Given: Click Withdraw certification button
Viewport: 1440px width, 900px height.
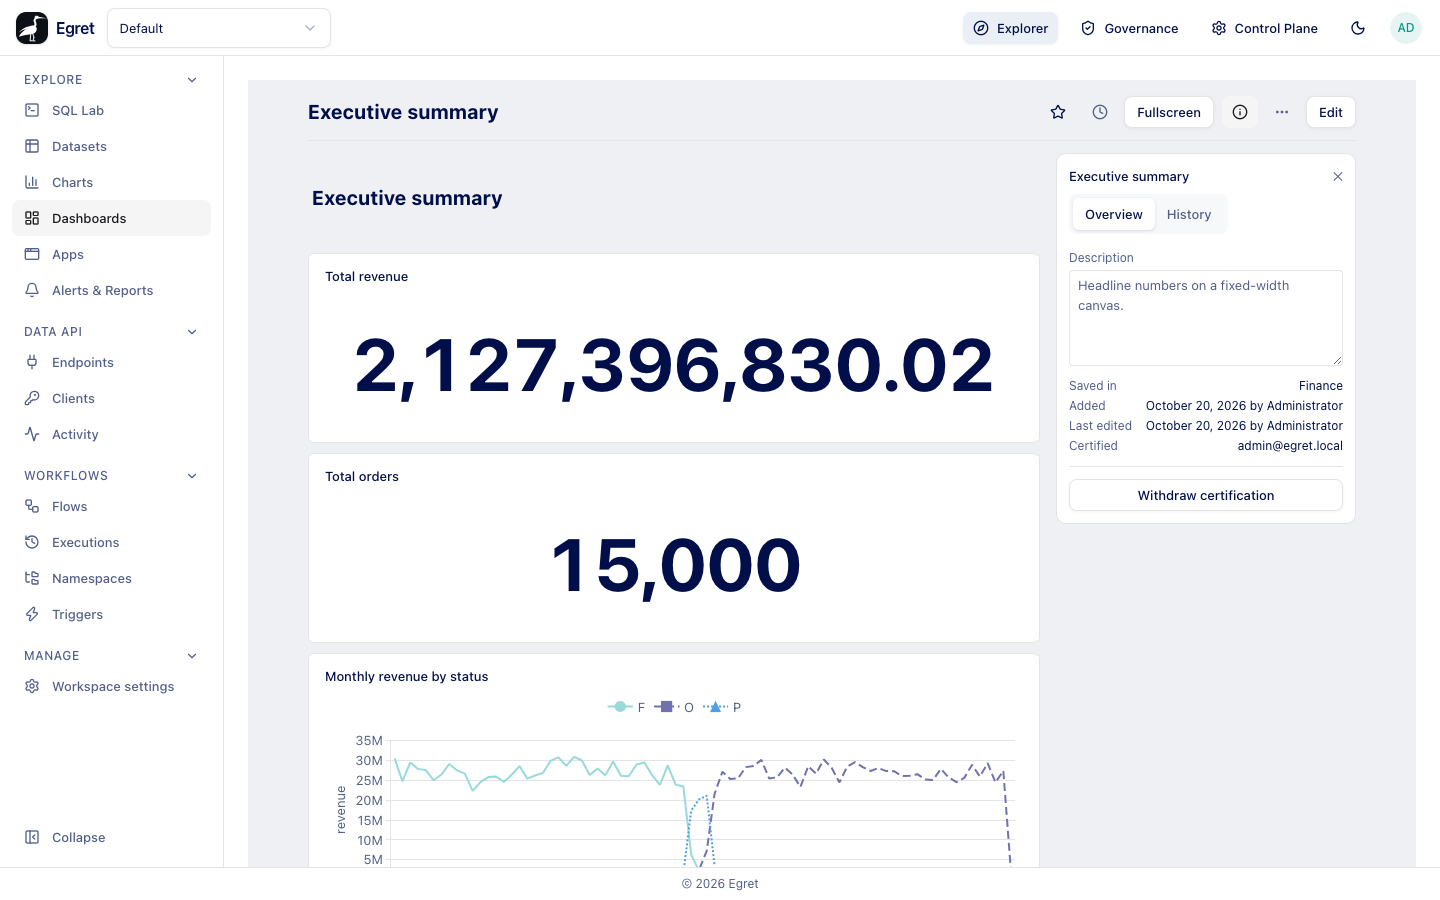Looking at the screenshot, I should pos(1206,495).
